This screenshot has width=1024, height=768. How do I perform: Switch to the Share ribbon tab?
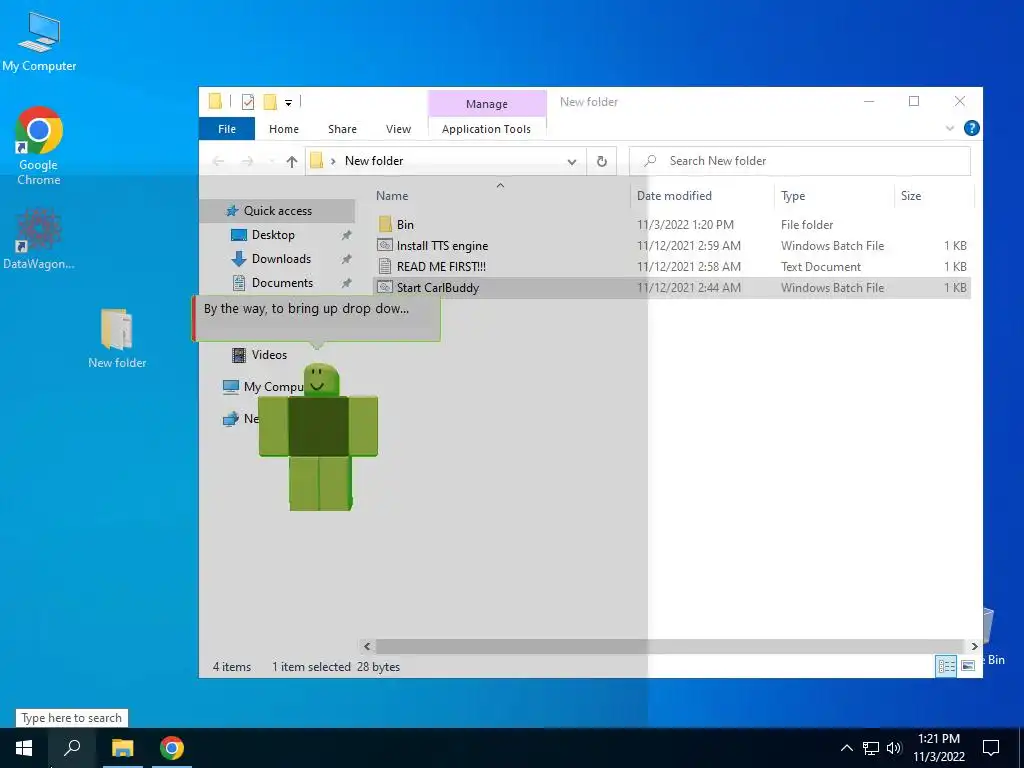click(342, 129)
